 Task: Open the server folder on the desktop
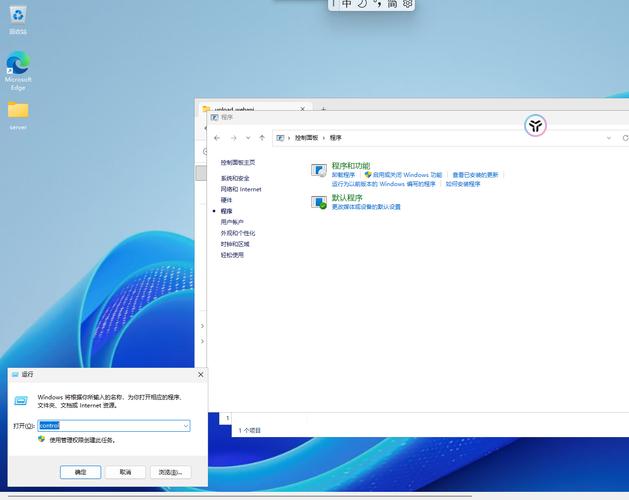click(18, 111)
